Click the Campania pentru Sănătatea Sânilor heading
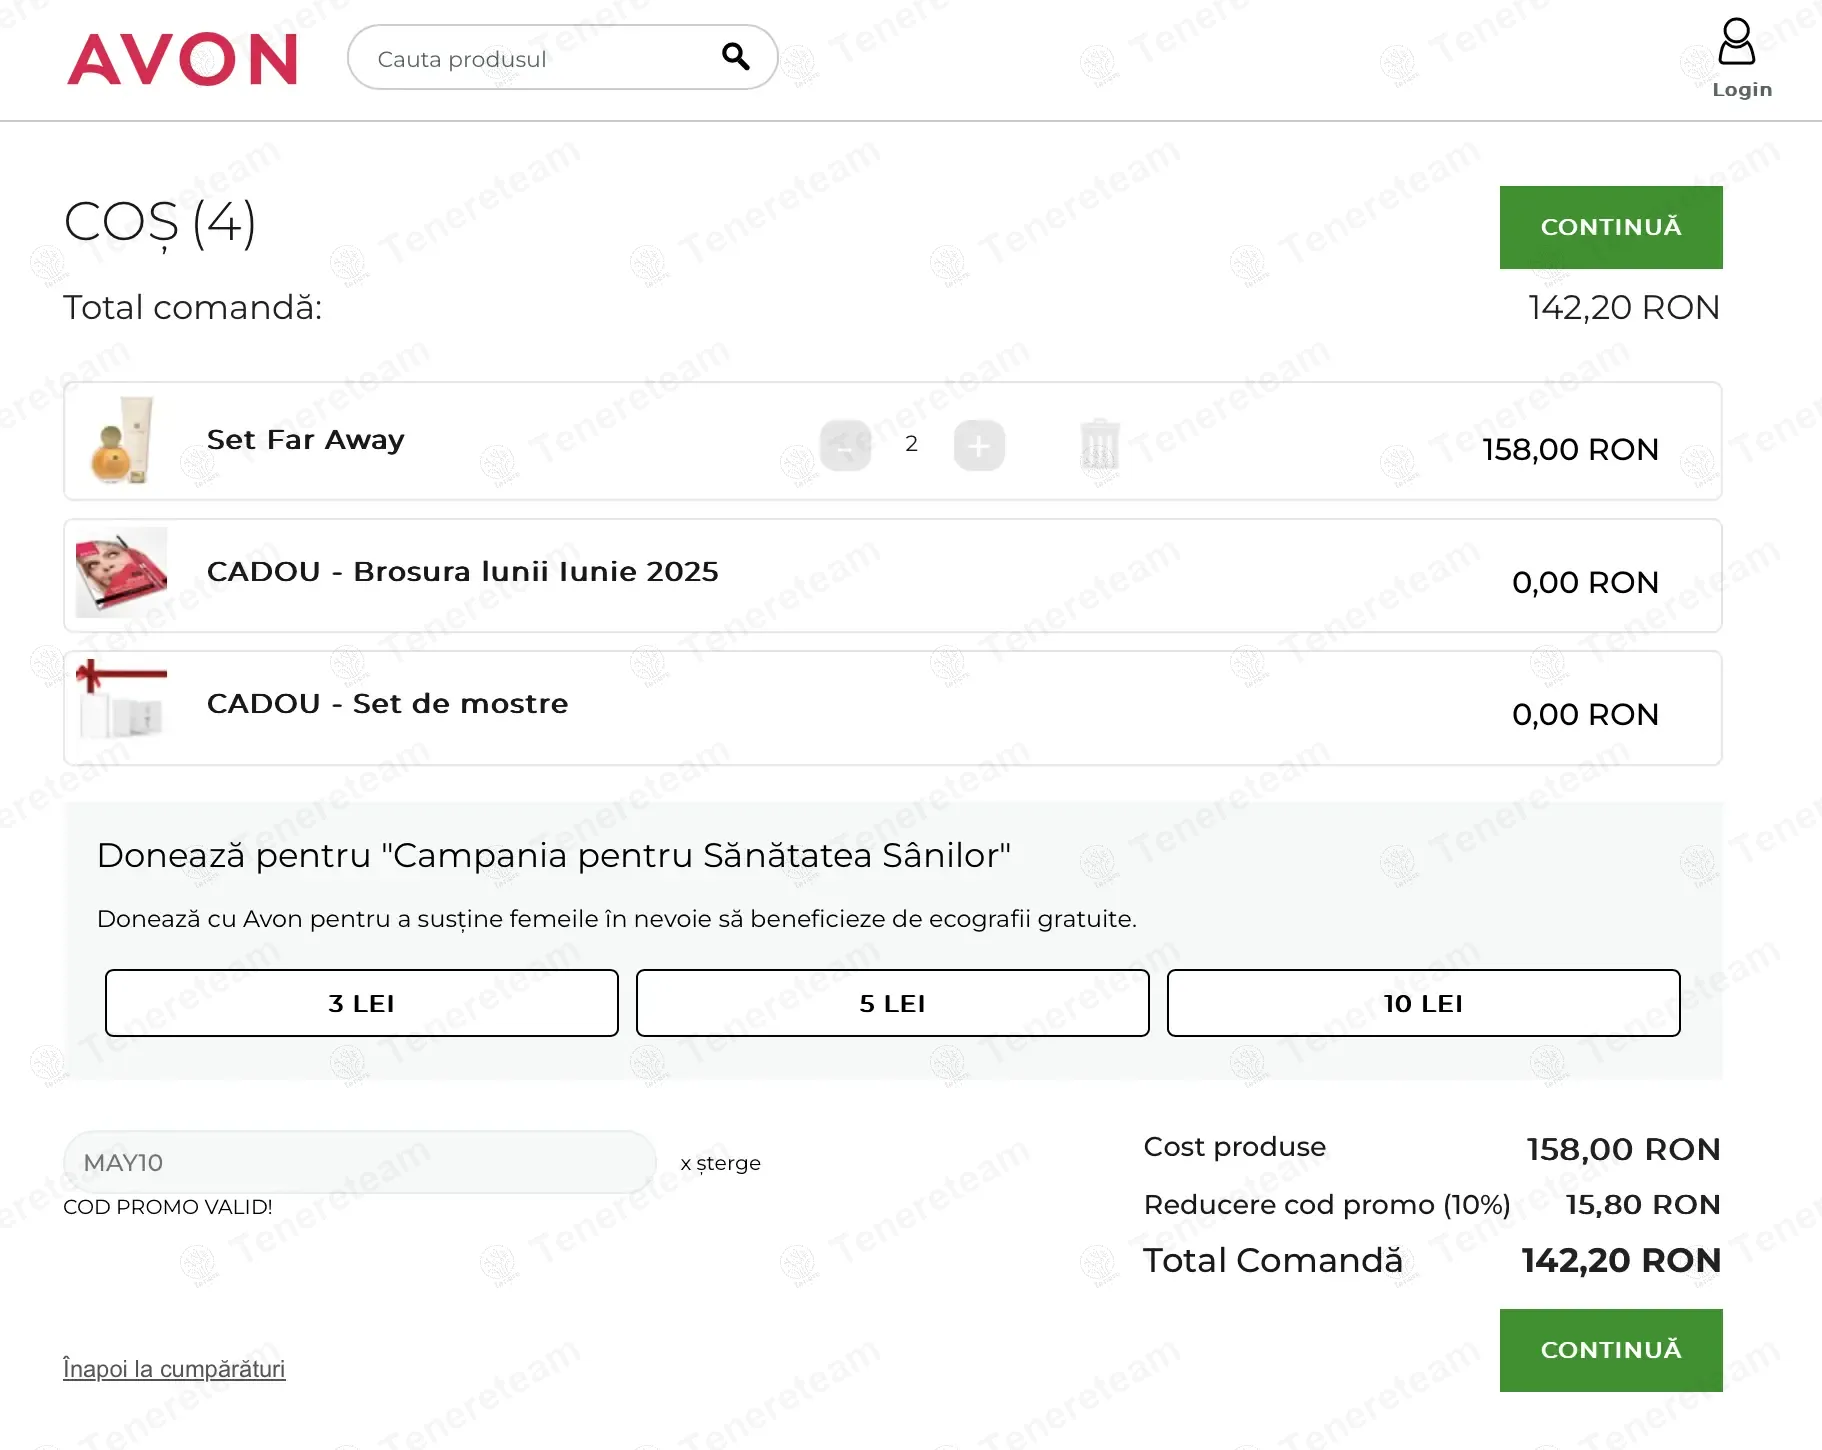Viewport: 1822px width, 1450px height. (x=554, y=856)
